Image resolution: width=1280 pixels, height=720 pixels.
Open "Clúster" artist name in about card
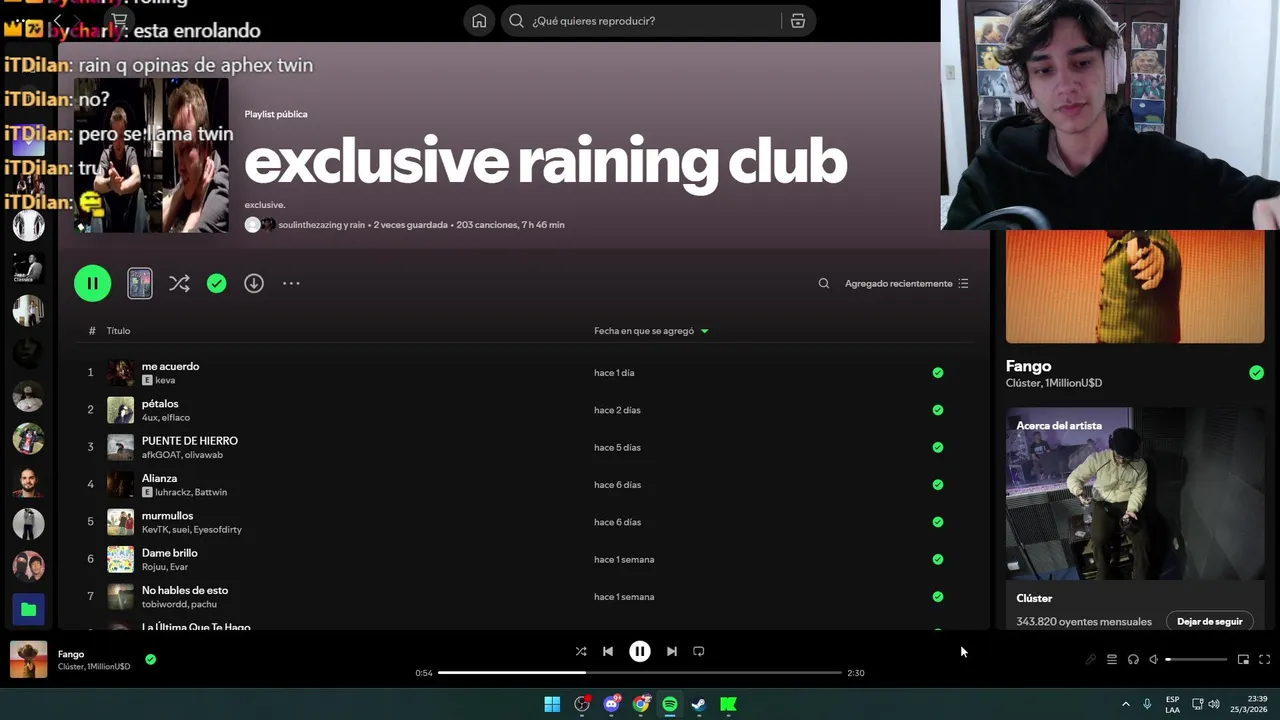1034,598
